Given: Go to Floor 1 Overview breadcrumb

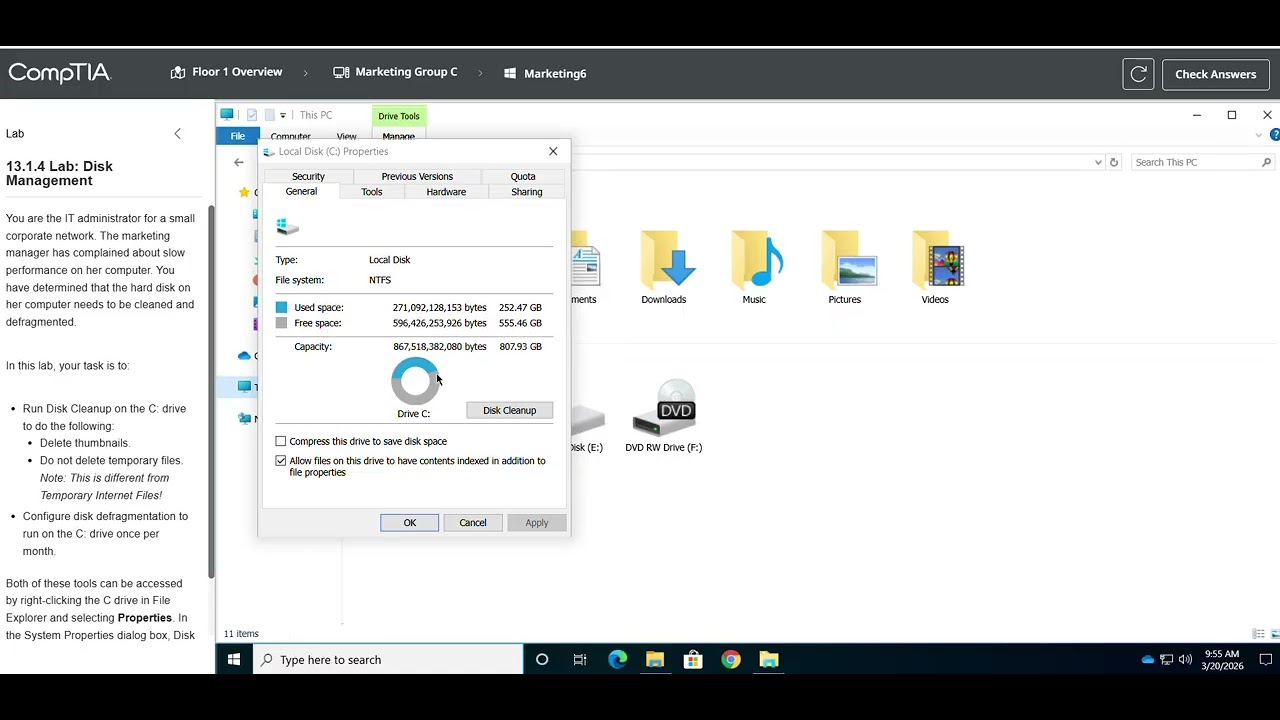Looking at the screenshot, I should (226, 72).
